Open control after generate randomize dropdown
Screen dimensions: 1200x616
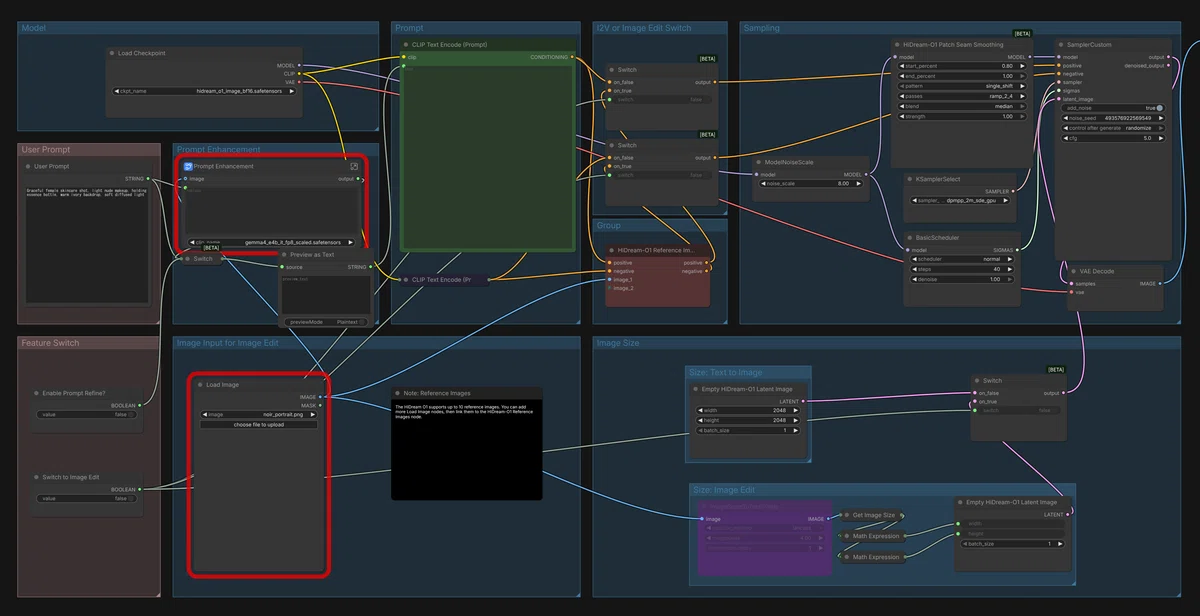tap(1112, 128)
